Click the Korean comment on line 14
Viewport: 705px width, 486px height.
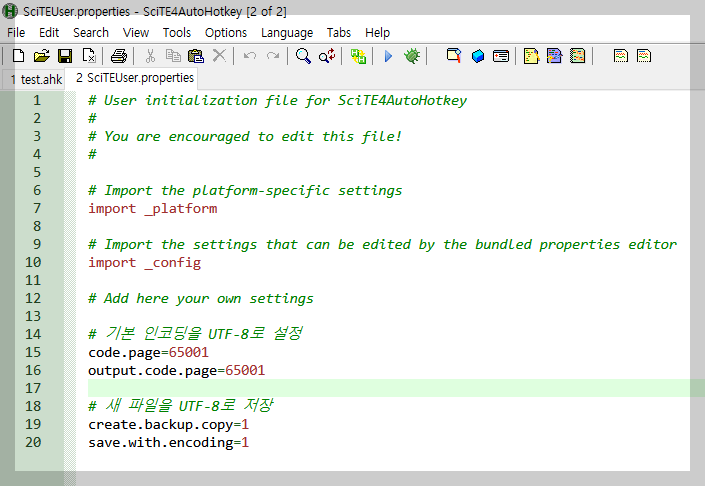pos(196,334)
